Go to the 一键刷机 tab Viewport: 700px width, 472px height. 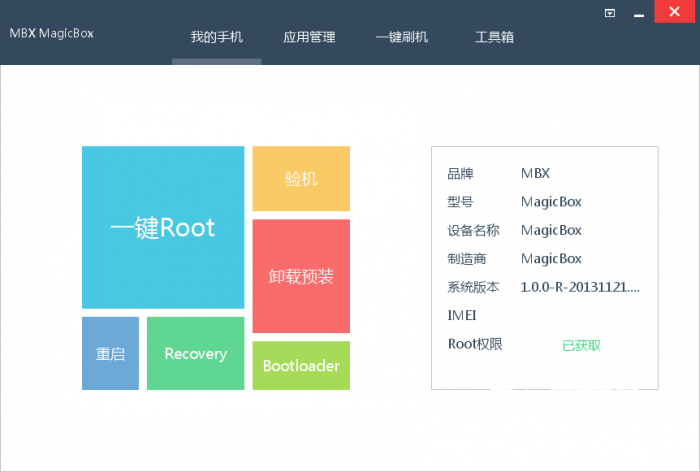(402, 37)
